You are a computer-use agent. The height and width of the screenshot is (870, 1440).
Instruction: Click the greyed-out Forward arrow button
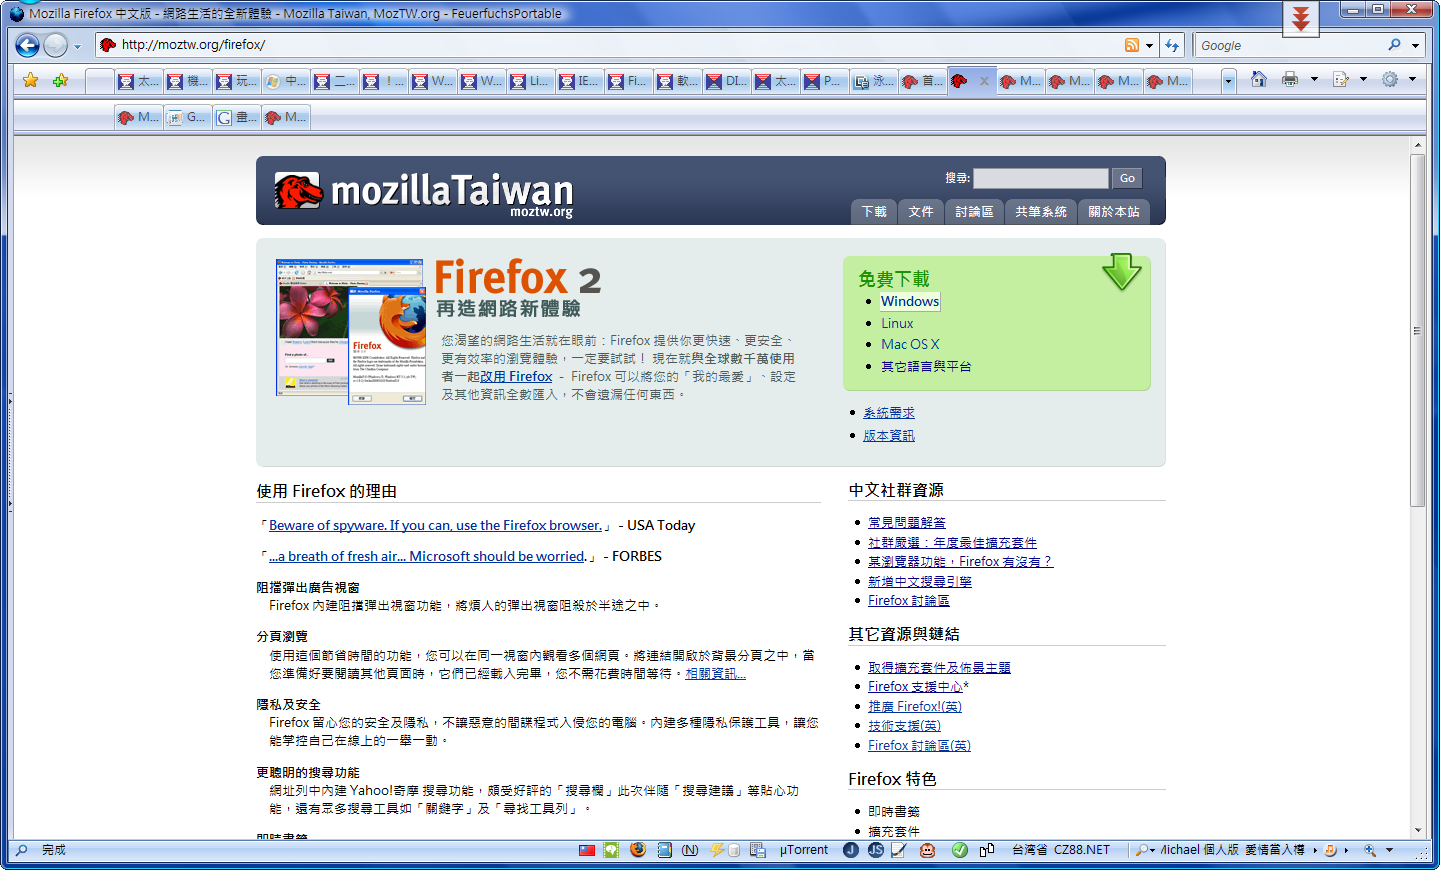[55, 45]
